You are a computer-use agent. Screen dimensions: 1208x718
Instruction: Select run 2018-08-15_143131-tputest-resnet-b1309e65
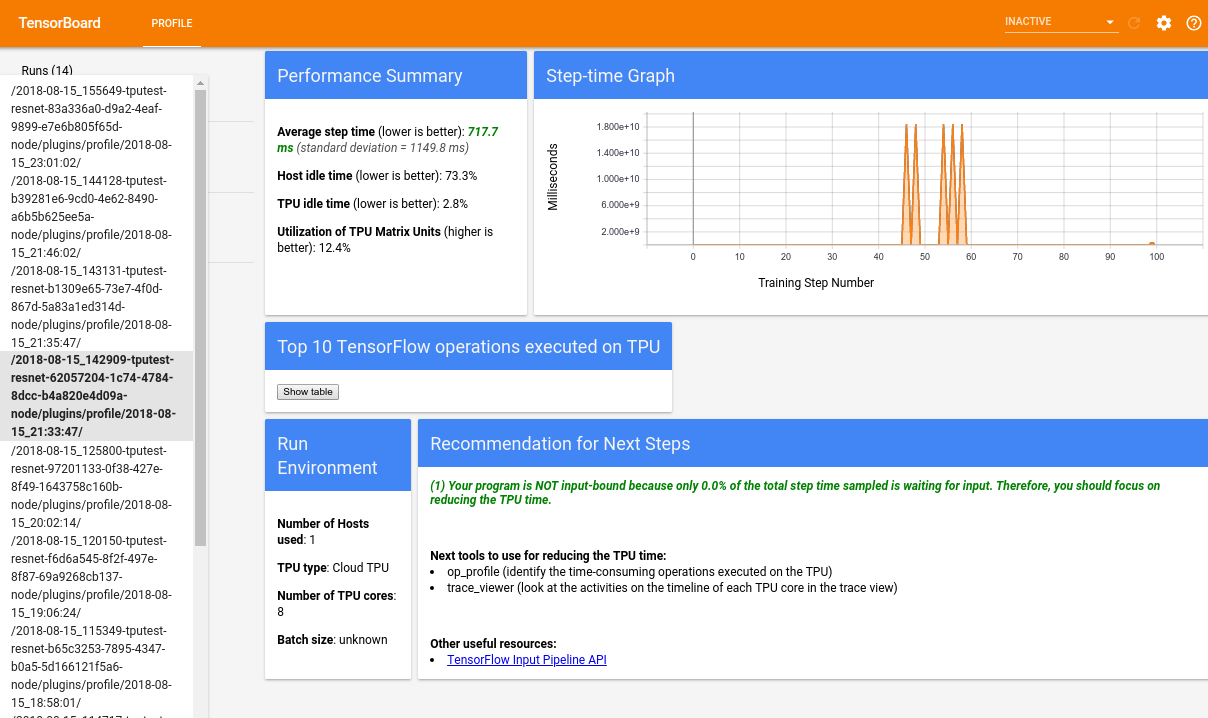(97, 306)
